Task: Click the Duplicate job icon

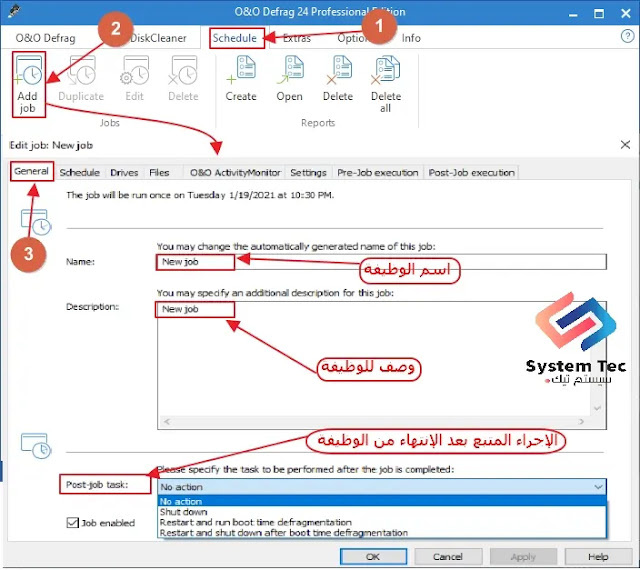Action: click(x=82, y=72)
